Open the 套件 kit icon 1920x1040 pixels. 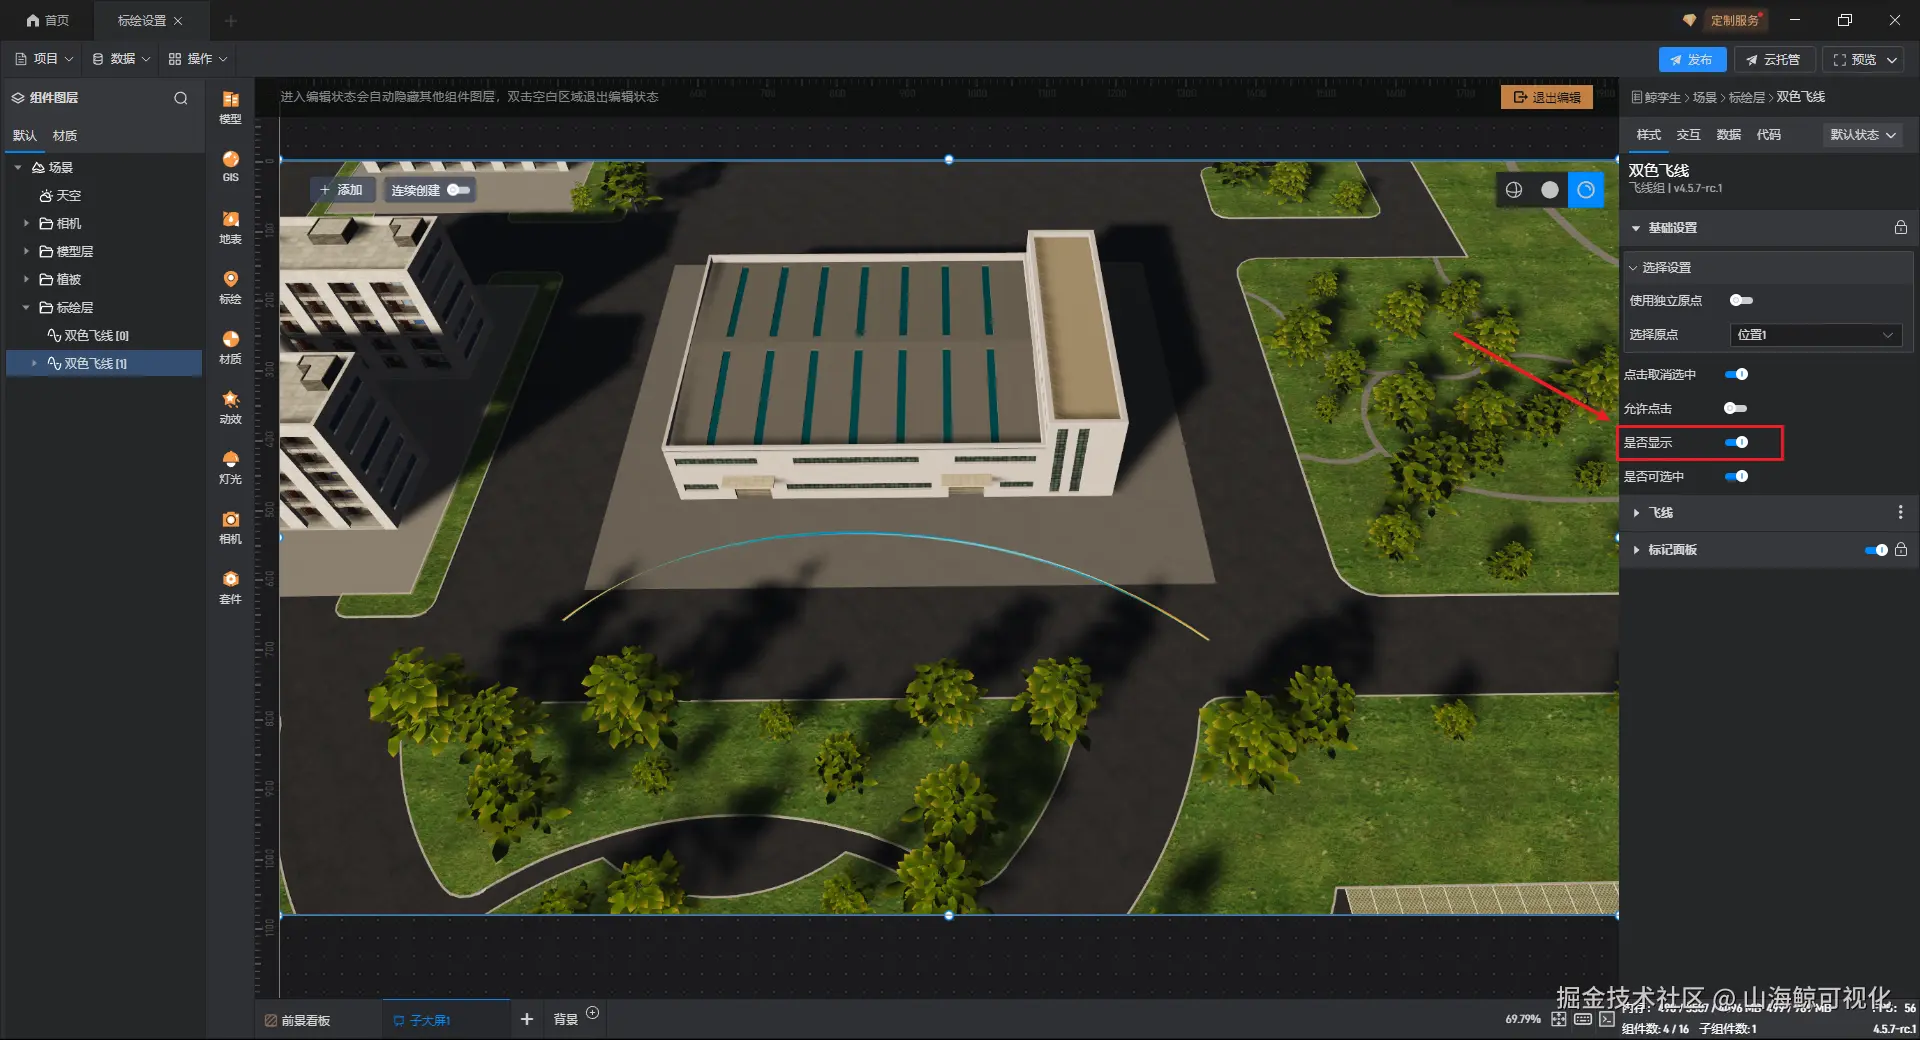tap(230, 587)
